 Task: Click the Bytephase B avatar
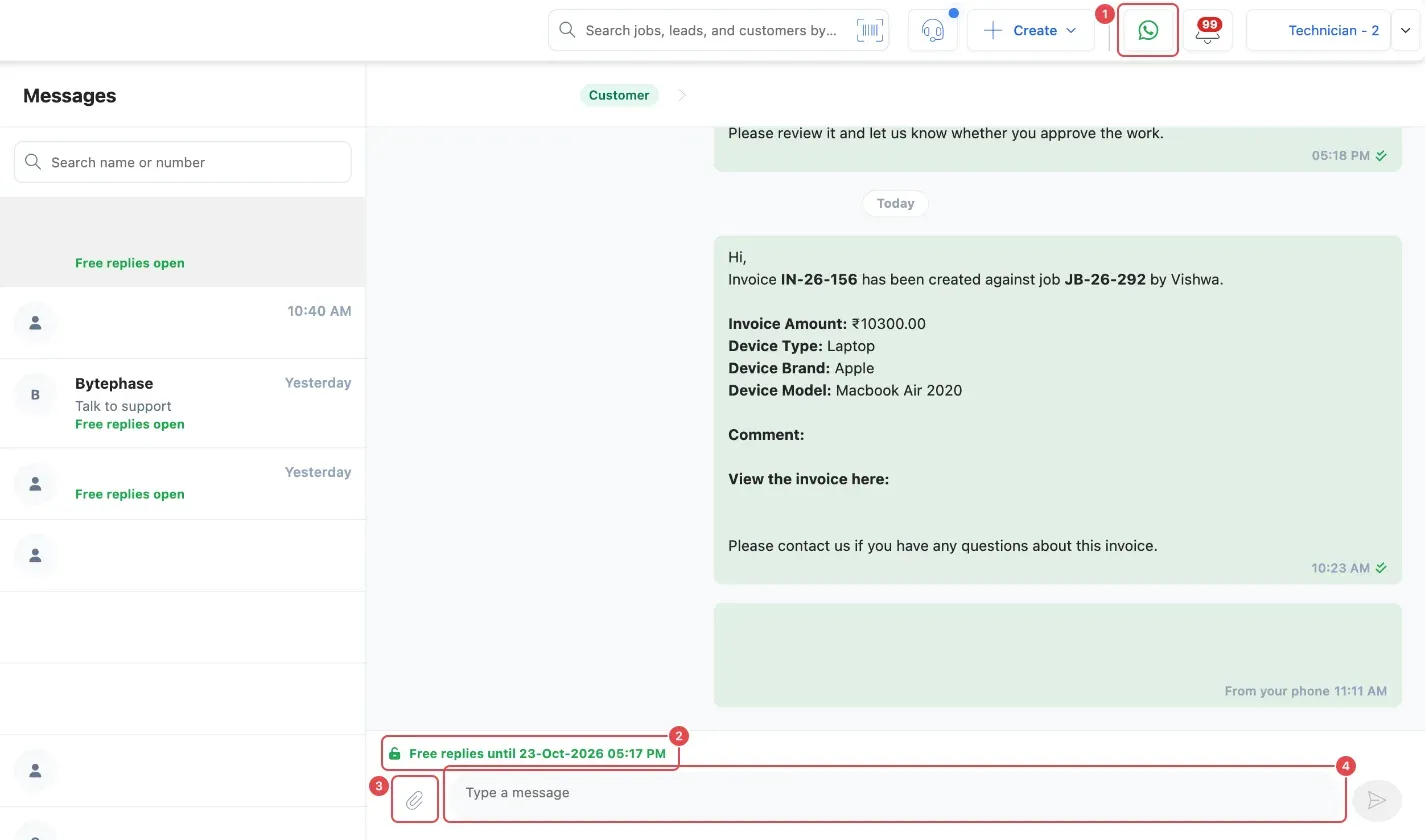coord(36,394)
